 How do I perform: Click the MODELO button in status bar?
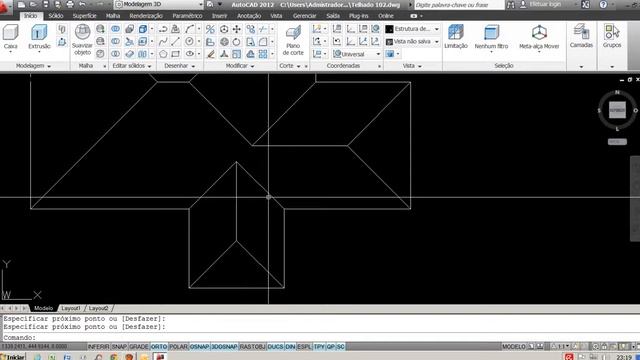pos(514,347)
